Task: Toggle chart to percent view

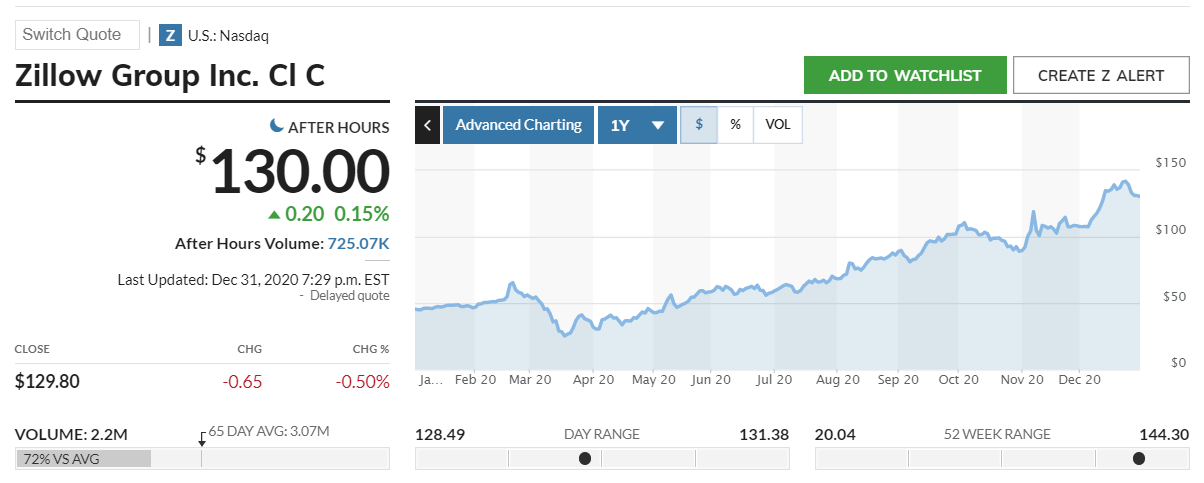Action: [735, 125]
